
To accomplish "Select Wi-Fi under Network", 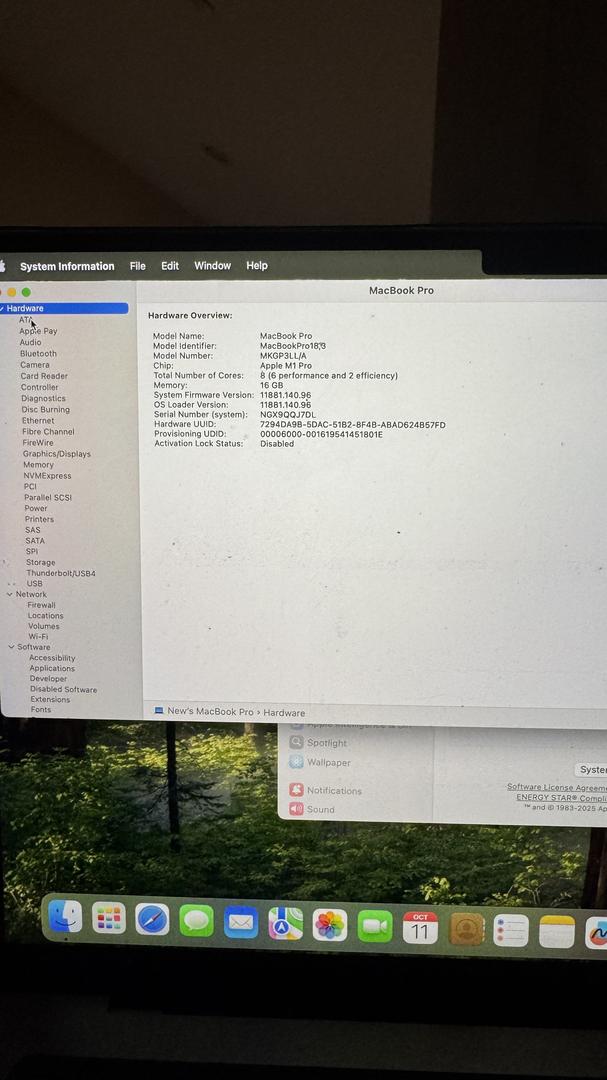I will pos(38,637).
